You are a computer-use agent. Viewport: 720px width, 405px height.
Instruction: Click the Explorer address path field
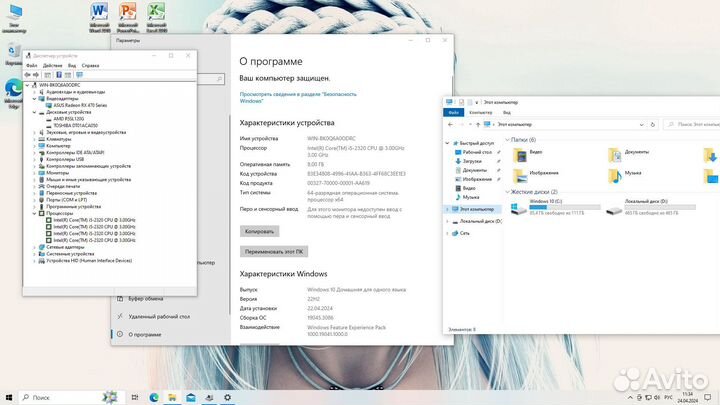pos(562,124)
